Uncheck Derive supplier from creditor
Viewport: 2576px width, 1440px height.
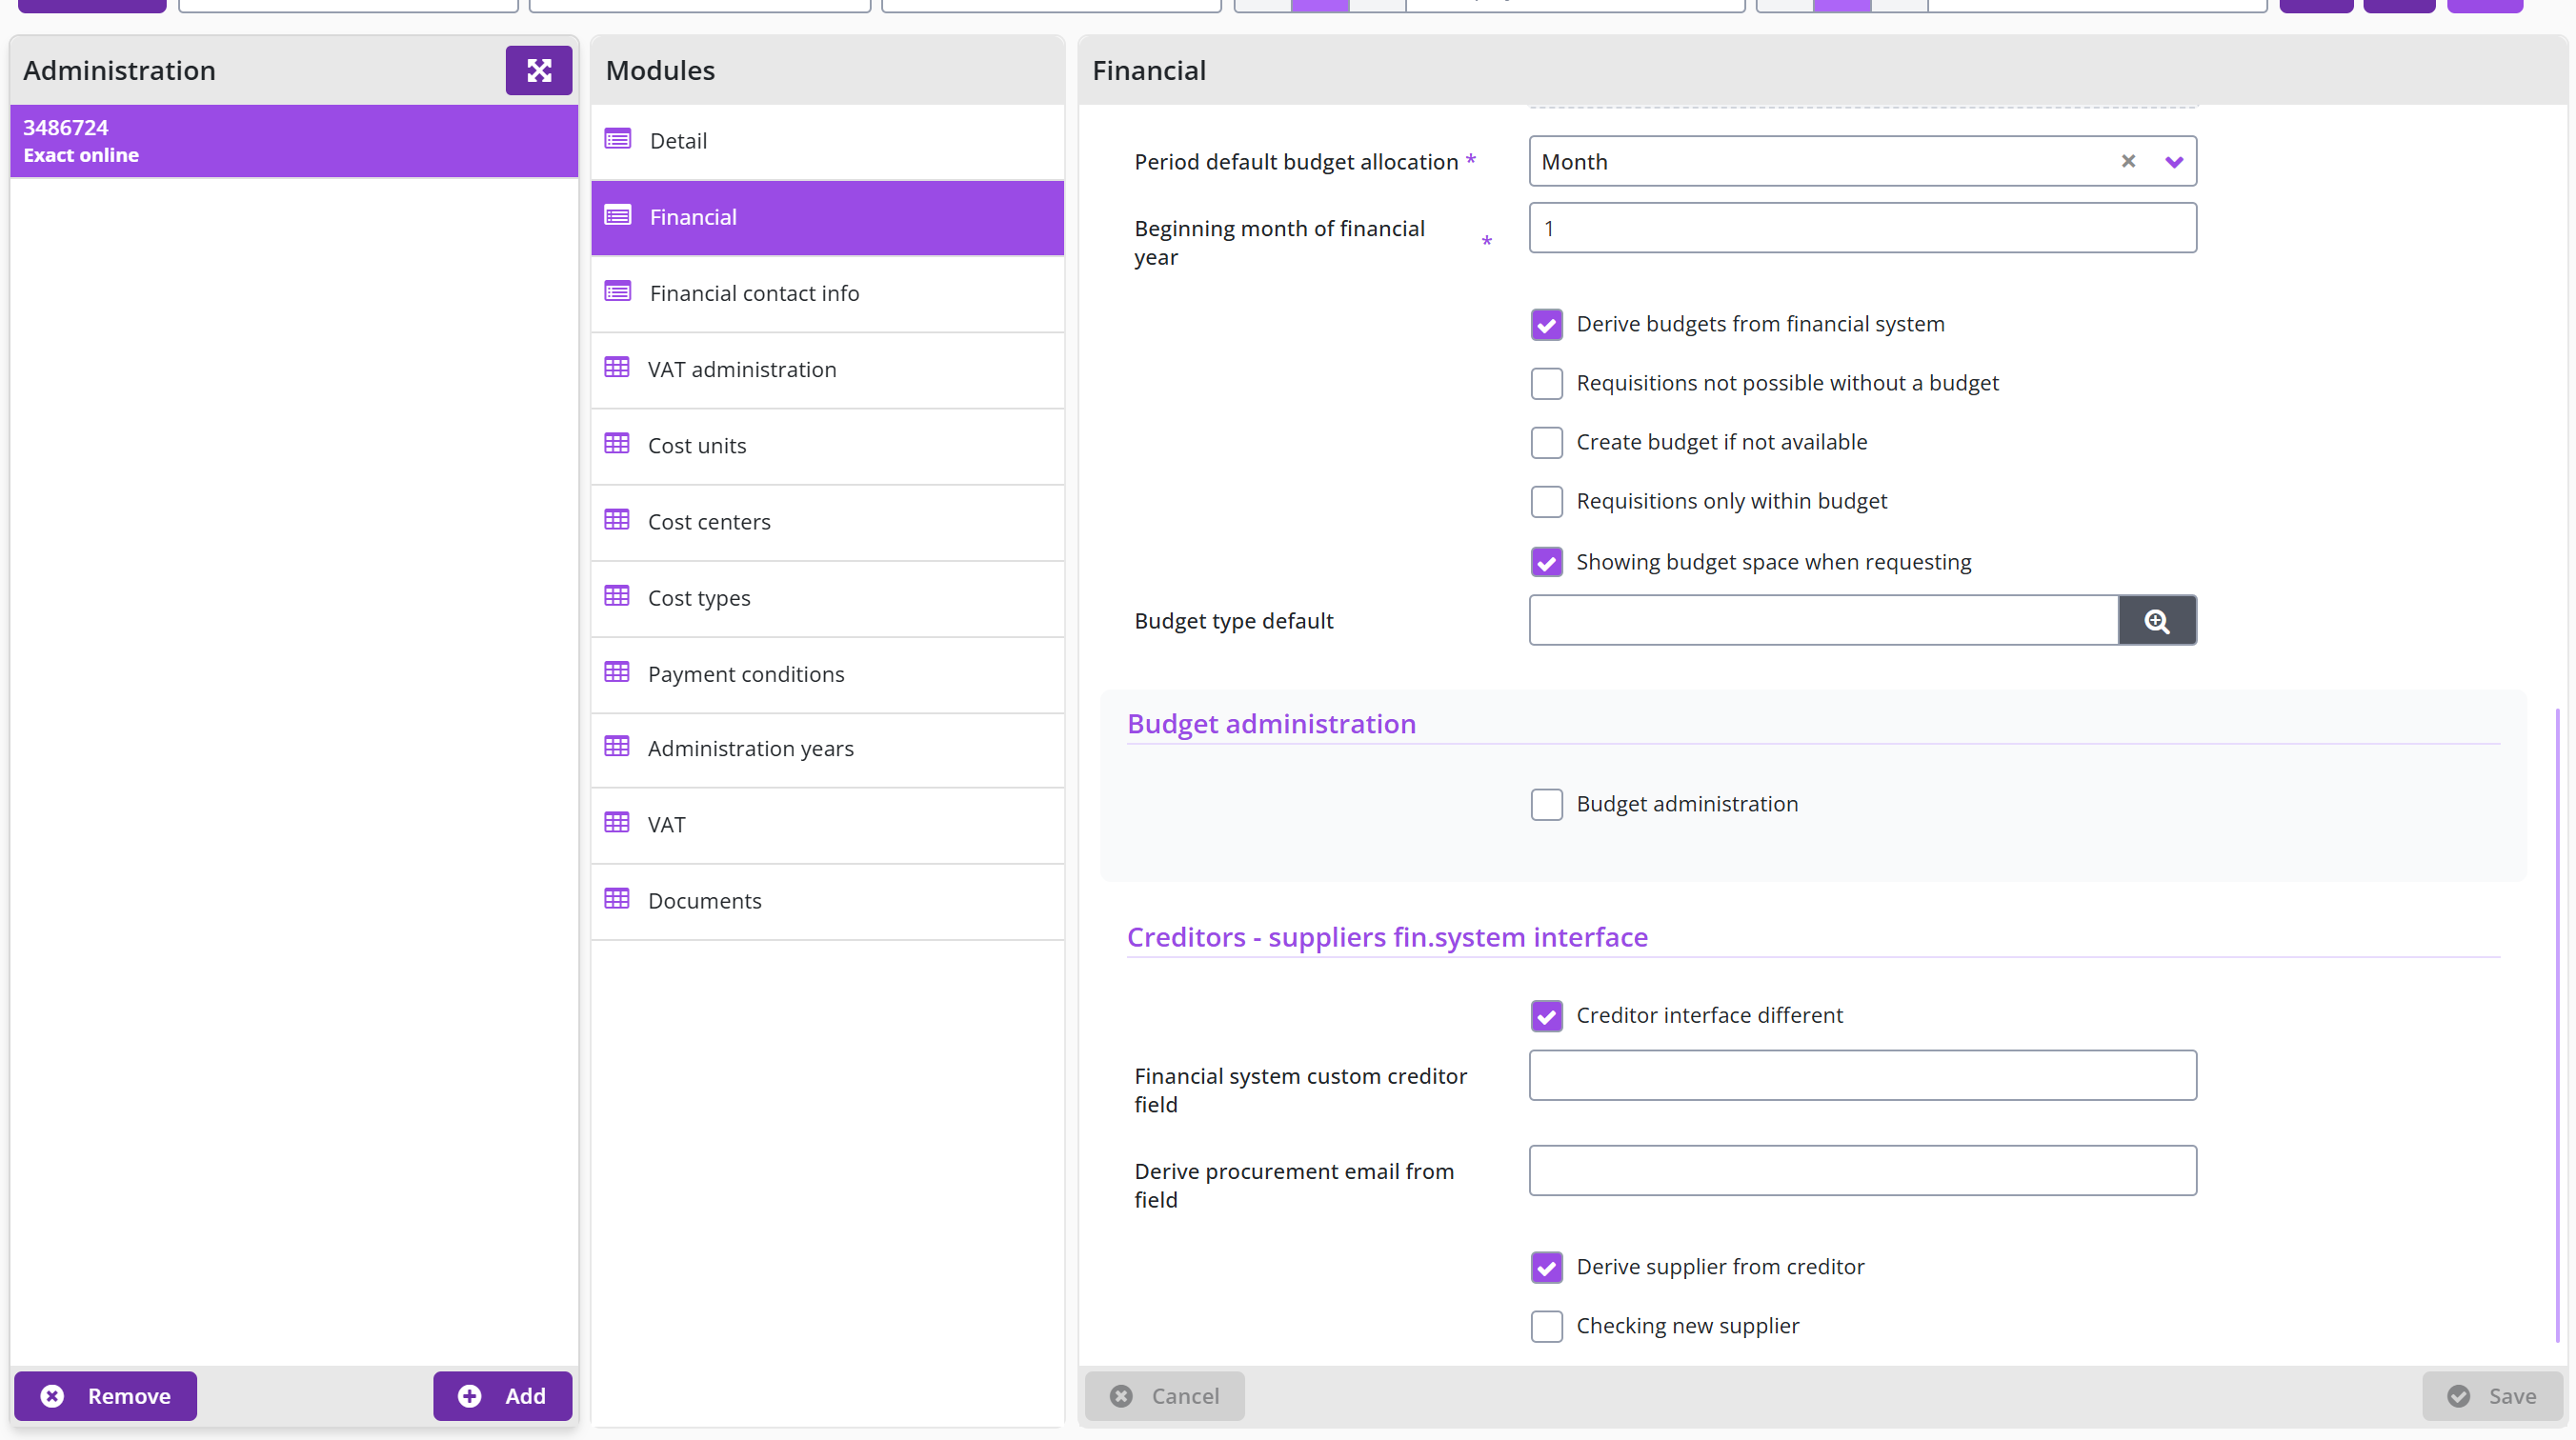[x=1546, y=1267]
